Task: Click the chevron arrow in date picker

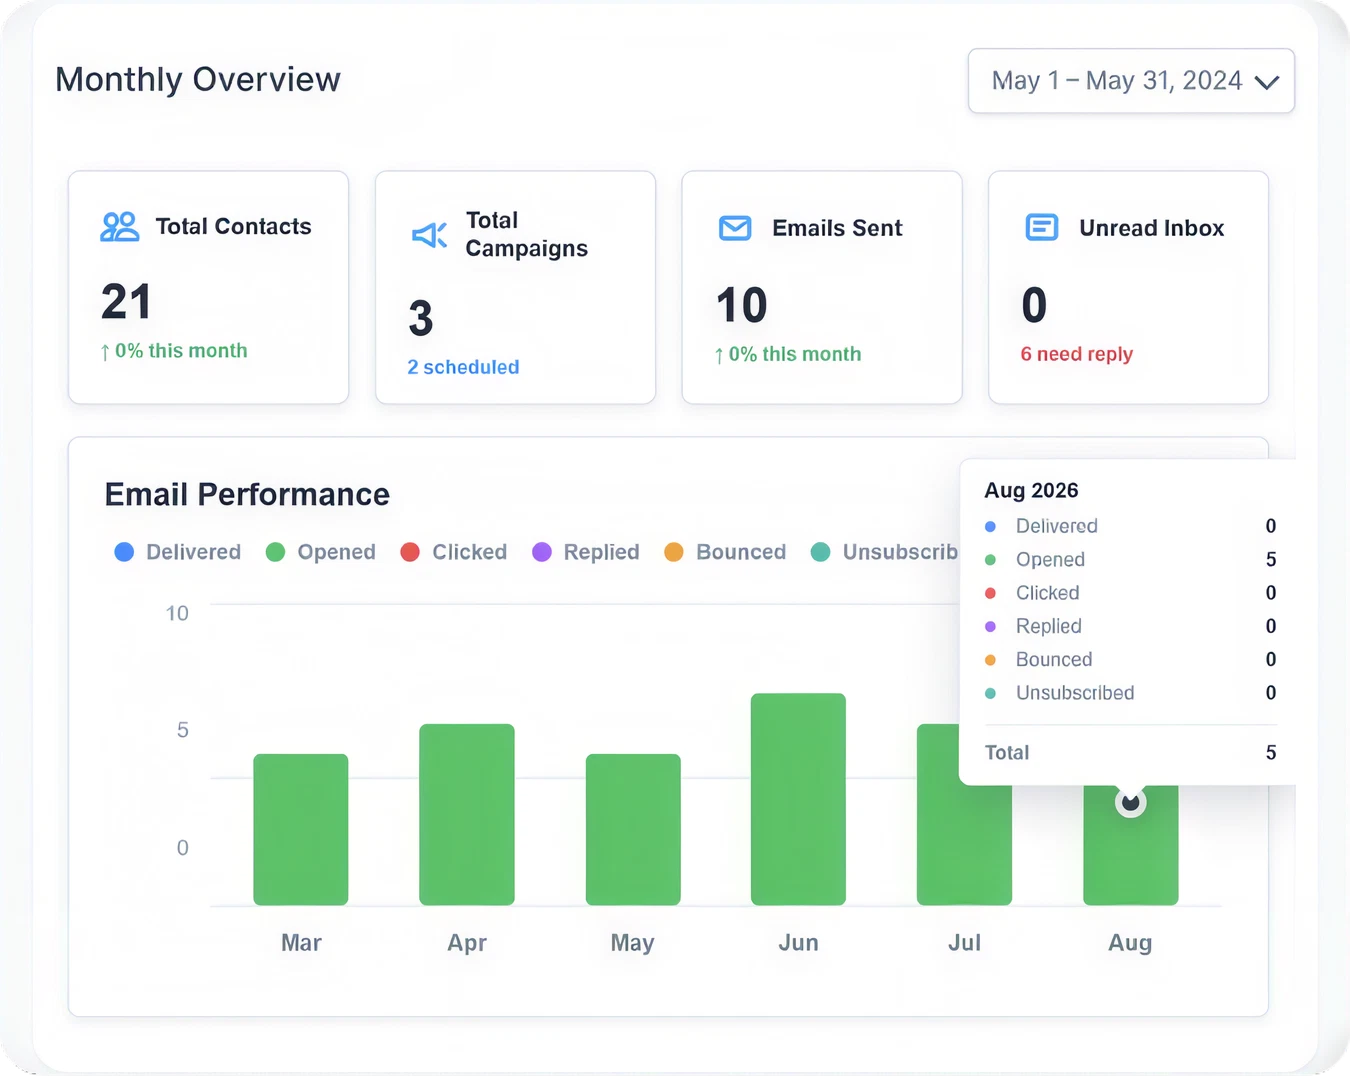Action: coord(1266,82)
